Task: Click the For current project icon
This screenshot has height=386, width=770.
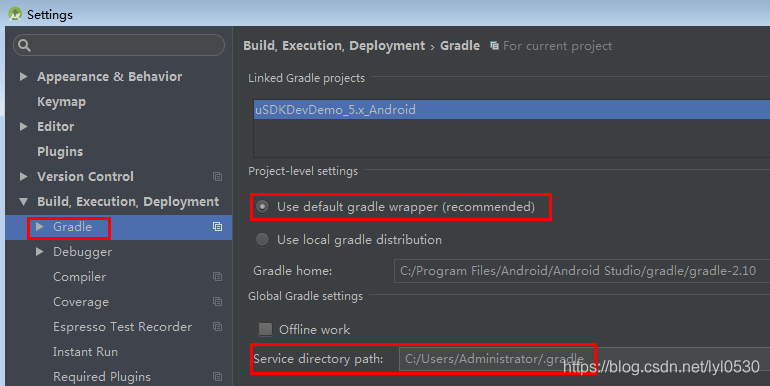Action: click(494, 46)
